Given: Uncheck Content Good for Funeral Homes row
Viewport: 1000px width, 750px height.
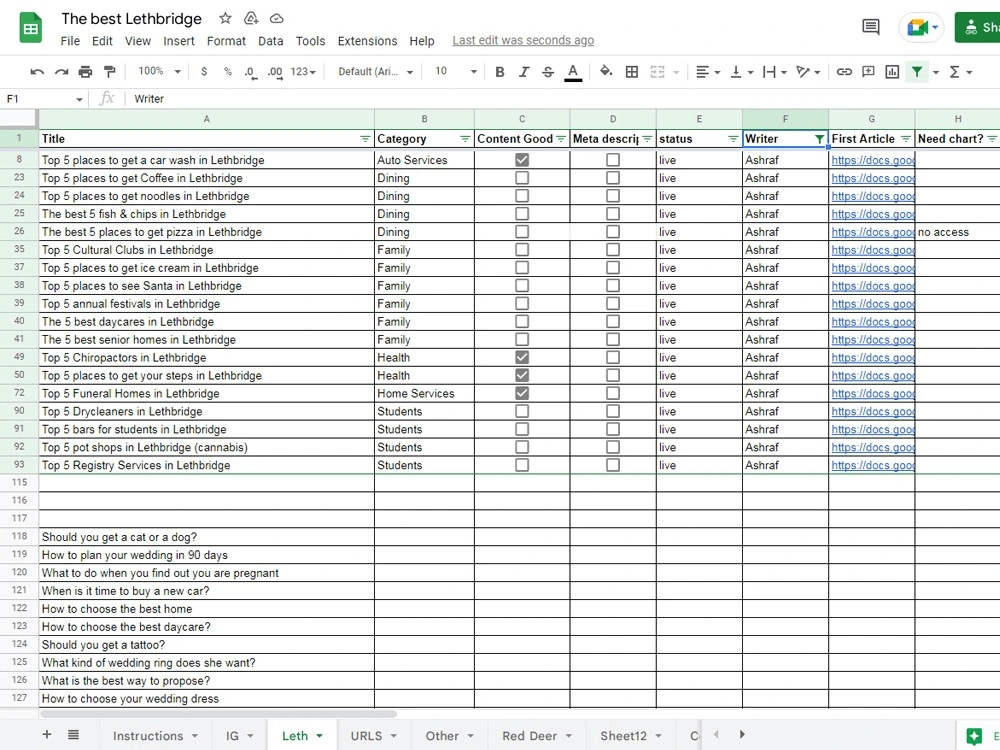Looking at the screenshot, I should pyautogui.click(x=522, y=393).
